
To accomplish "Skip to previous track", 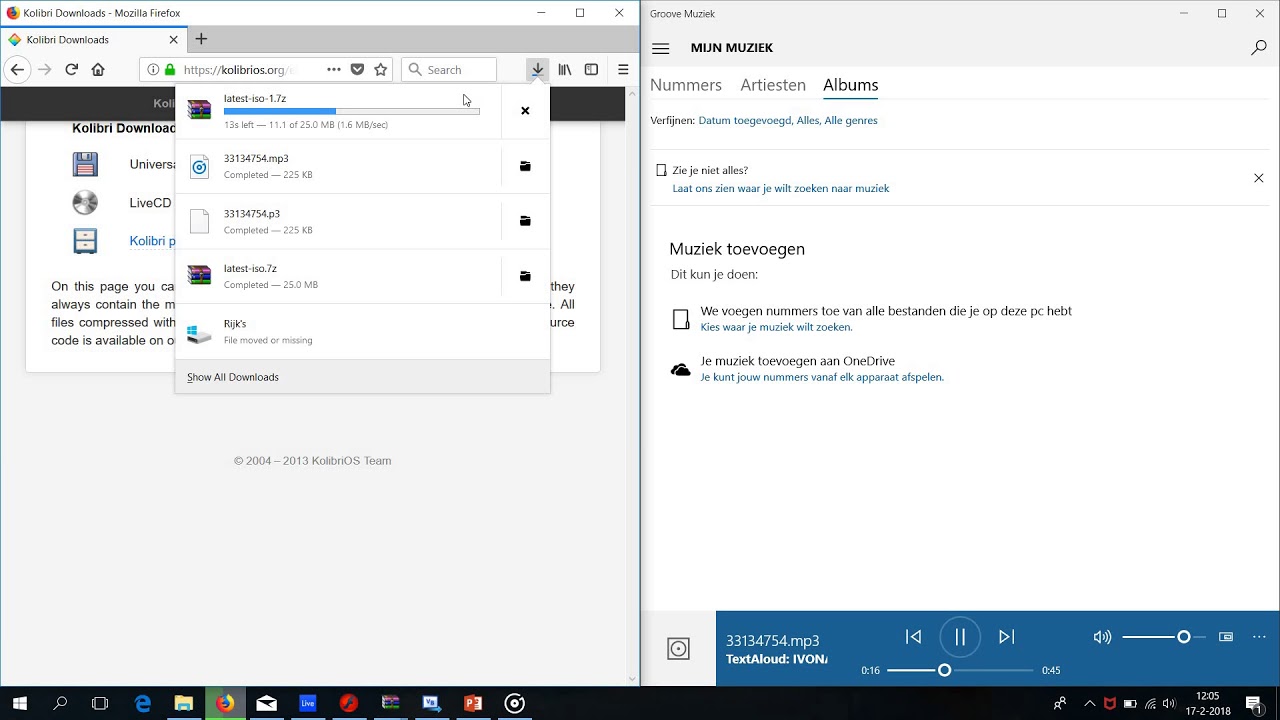I will click(x=913, y=637).
